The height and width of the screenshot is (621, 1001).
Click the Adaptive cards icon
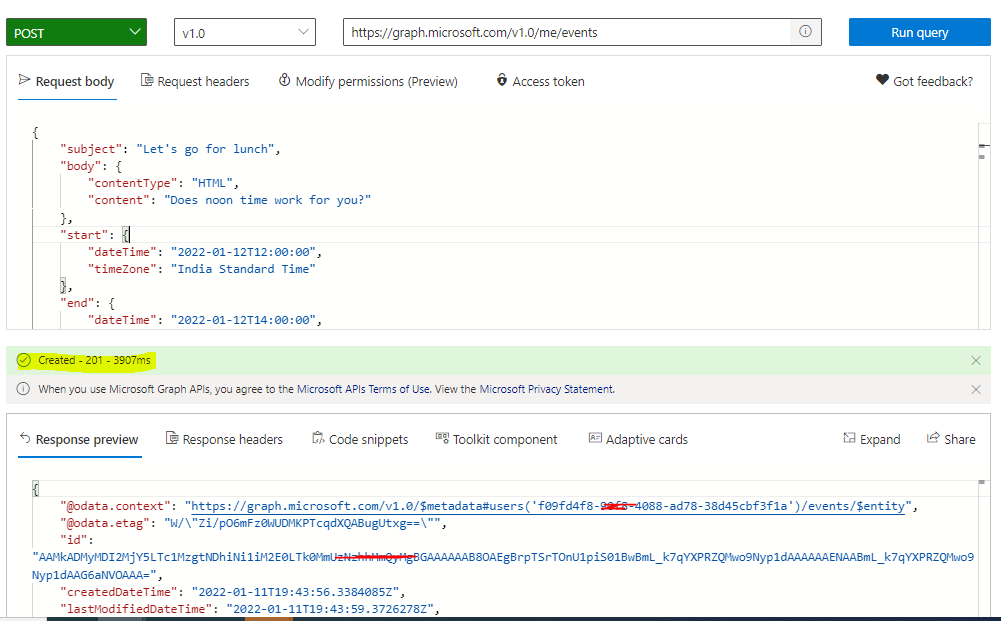click(596, 439)
